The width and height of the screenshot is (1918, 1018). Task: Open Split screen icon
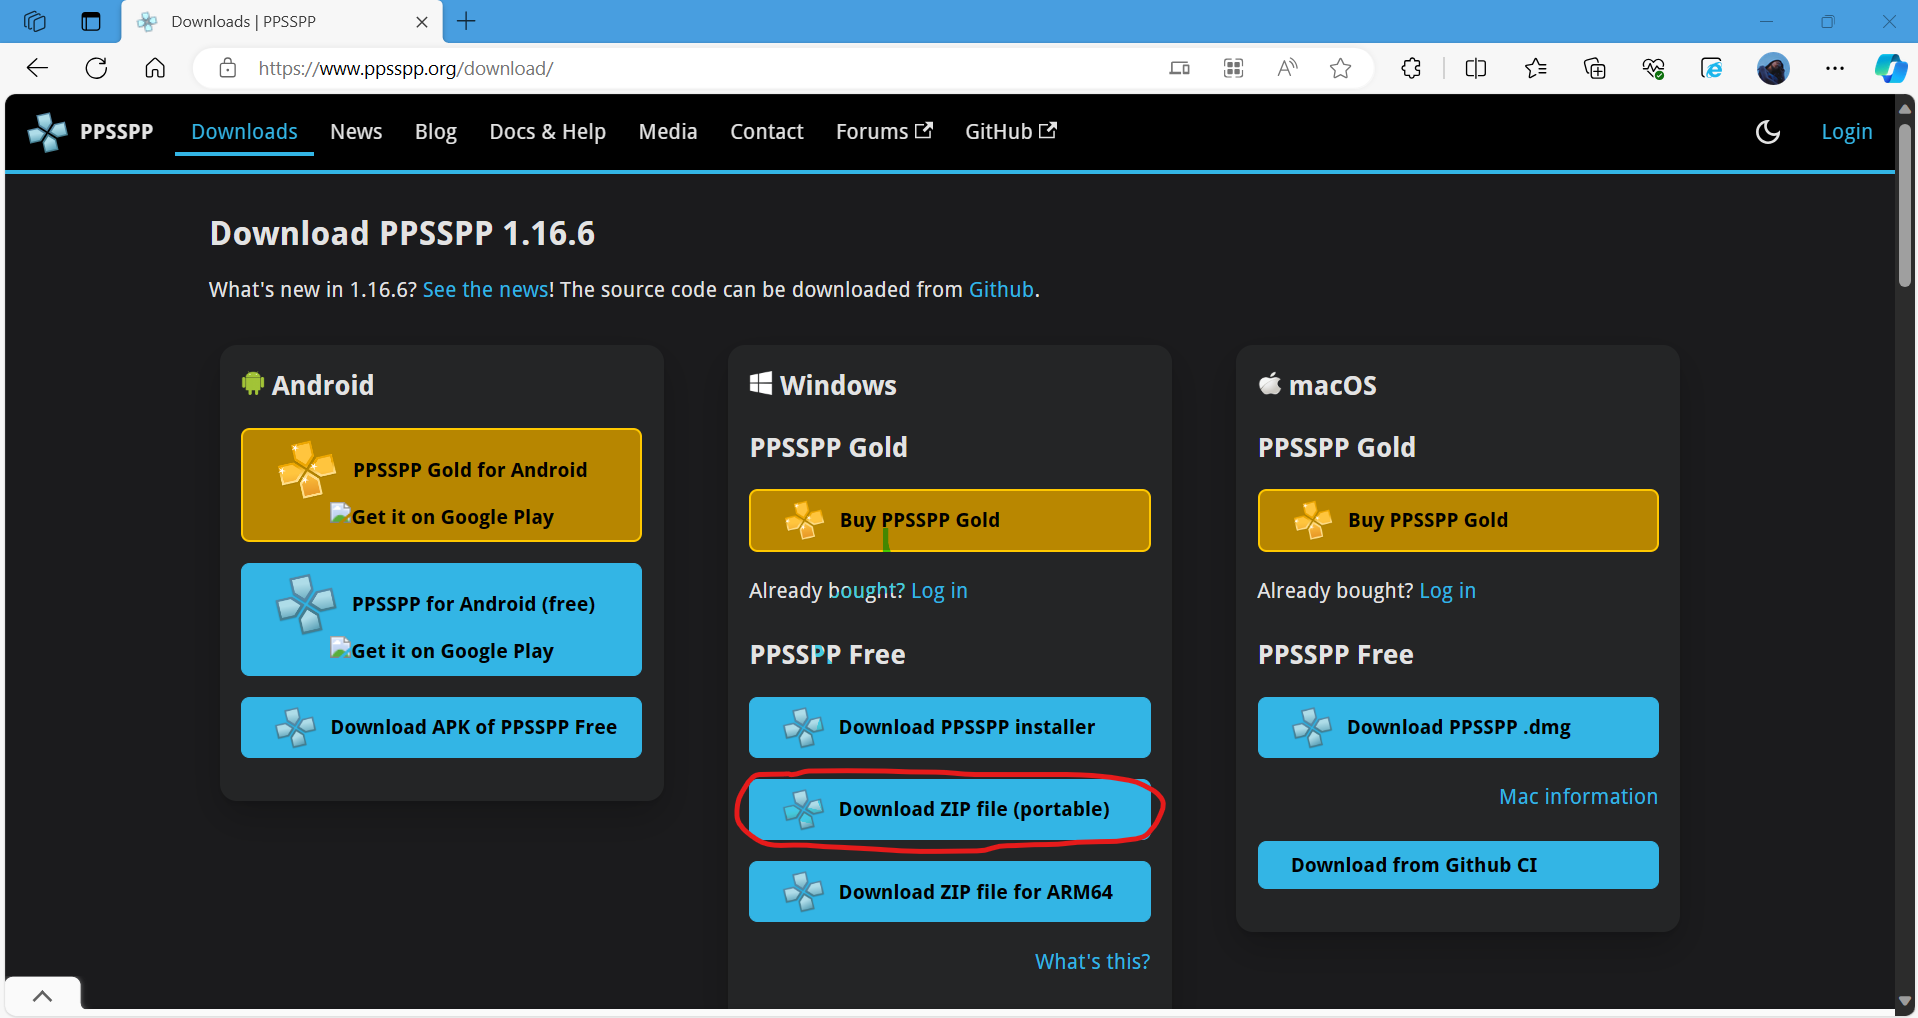click(x=1476, y=68)
